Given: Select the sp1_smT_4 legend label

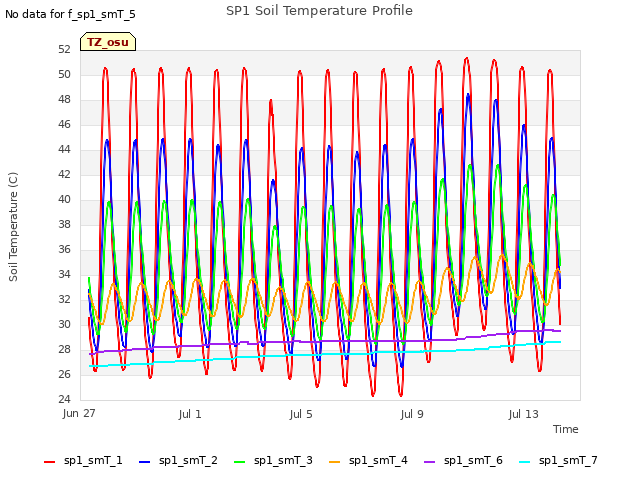Looking at the screenshot, I should tap(378, 461).
